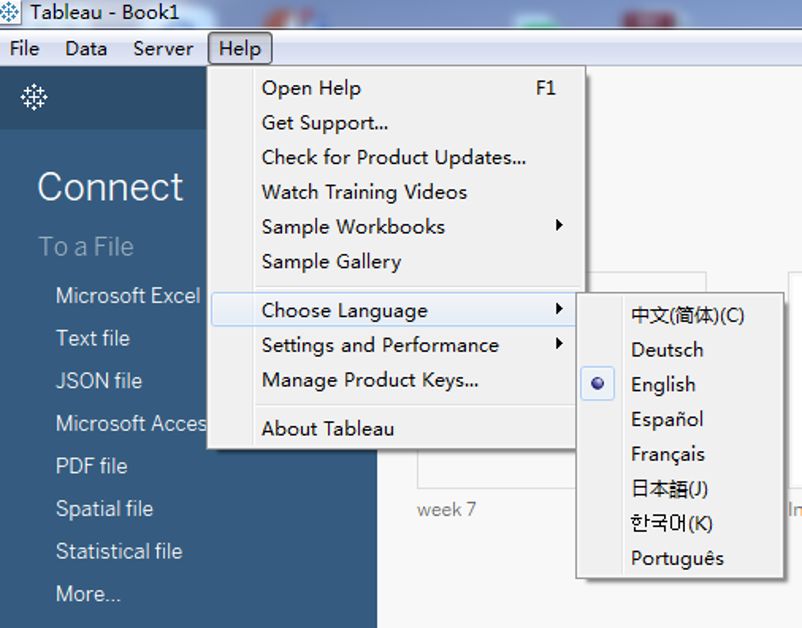802x628 pixels.
Task: Click the Tableau start page logo icon
Action: (34, 97)
